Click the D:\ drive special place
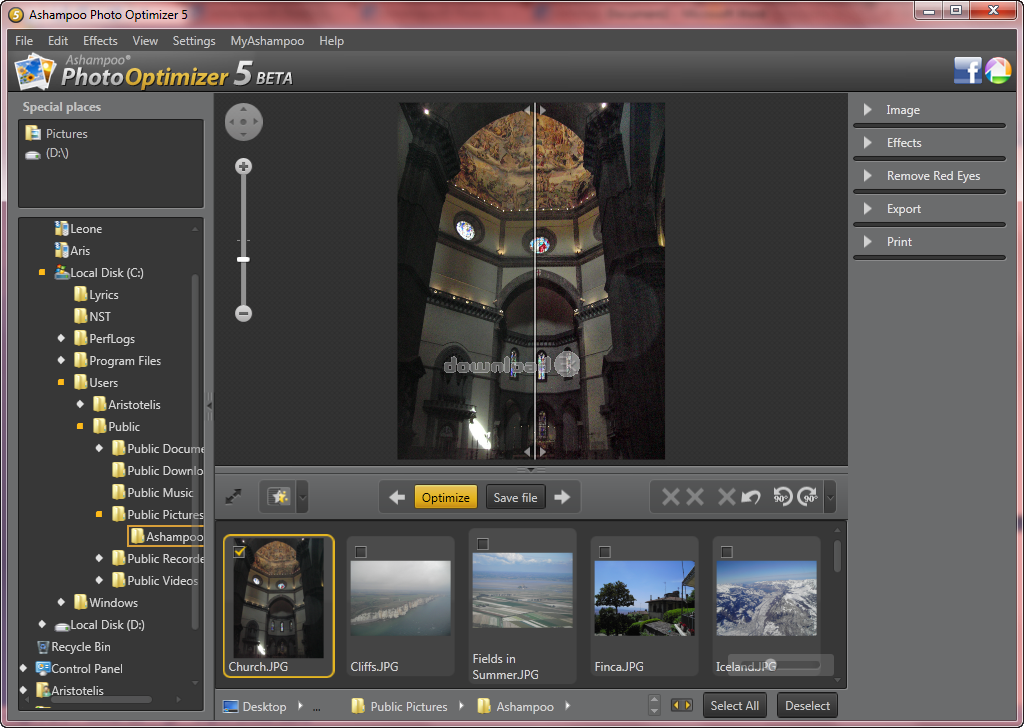1024x728 pixels. pos(47,153)
